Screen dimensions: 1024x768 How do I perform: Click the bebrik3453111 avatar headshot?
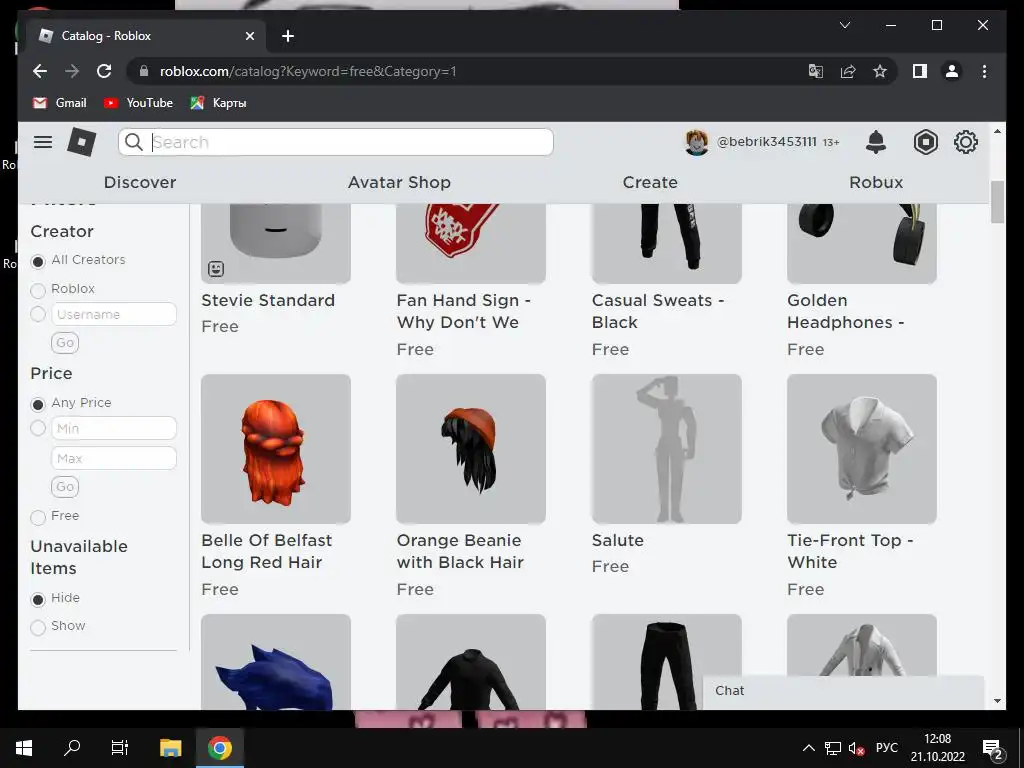696,142
